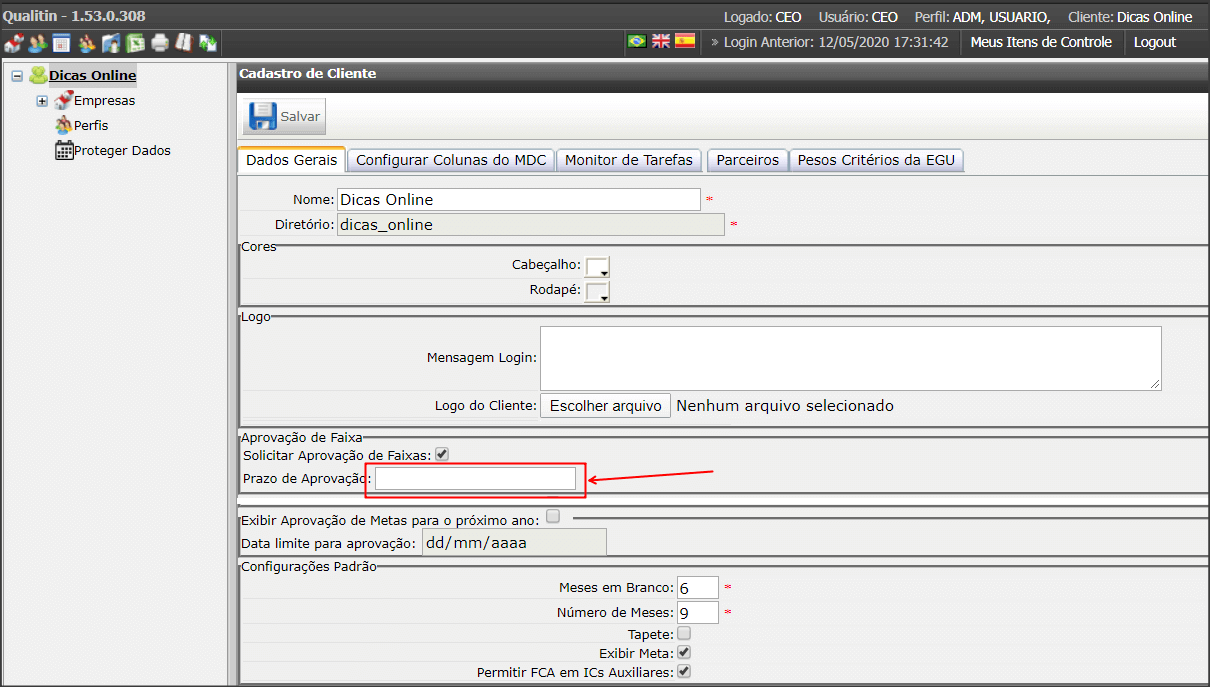1210x687 pixels.
Task: Select the Dados Gerais tab
Action: (x=292, y=160)
